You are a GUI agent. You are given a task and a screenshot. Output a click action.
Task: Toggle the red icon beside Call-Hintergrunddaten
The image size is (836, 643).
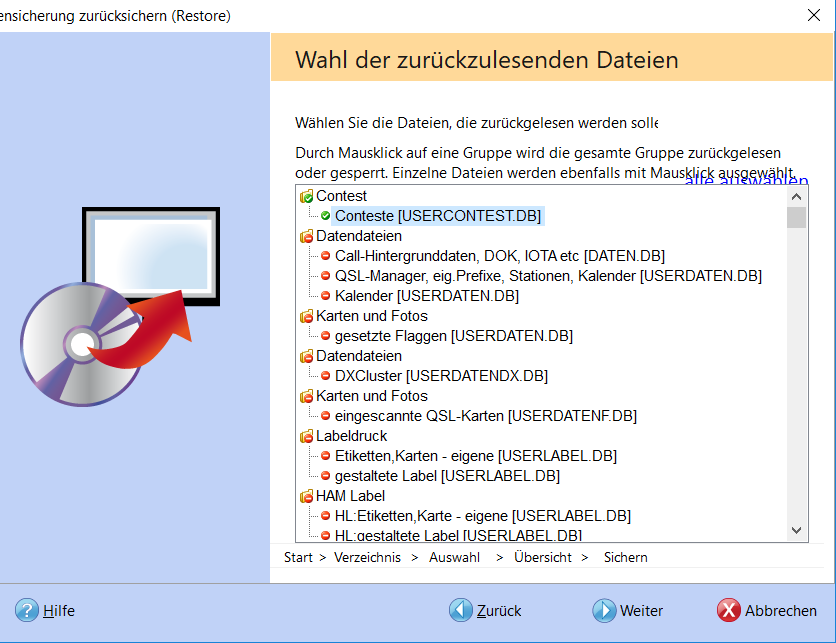click(x=325, y=256)
